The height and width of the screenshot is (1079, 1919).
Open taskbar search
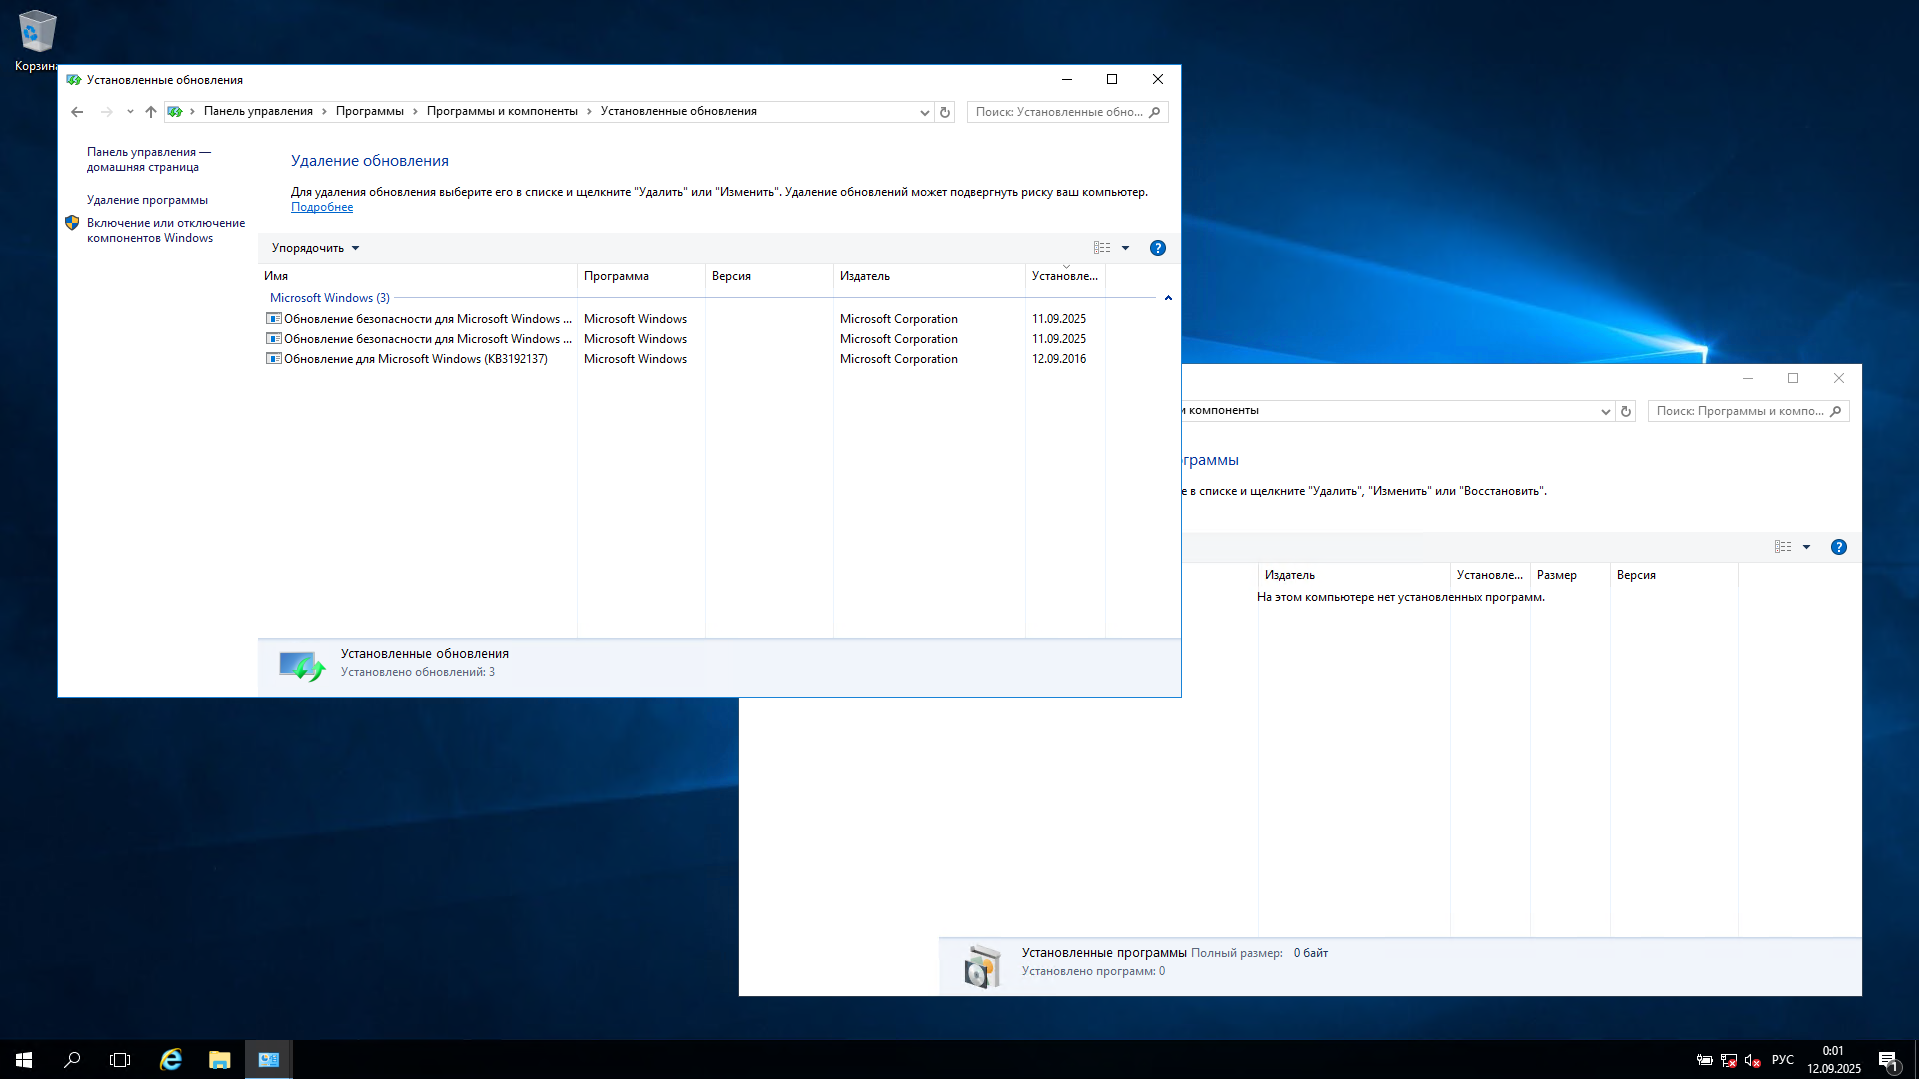pos(72,1059)
